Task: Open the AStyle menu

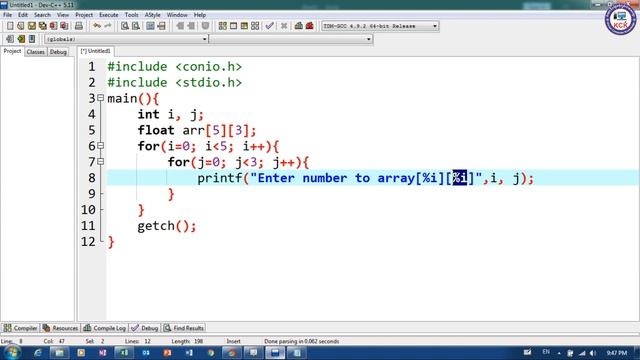Action: pyautogui.click(x=152, y=15)
